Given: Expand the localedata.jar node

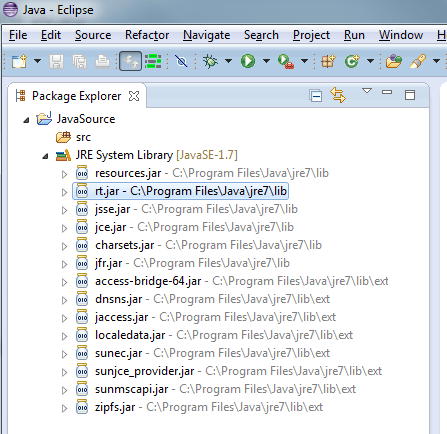Looking at the screenshot, I should point(64,336).
